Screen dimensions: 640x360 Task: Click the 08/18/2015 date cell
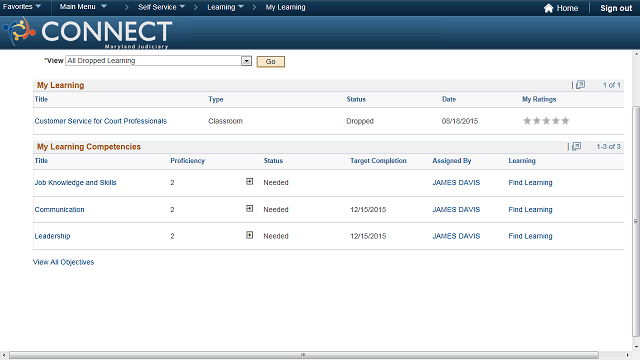[460, 121]
